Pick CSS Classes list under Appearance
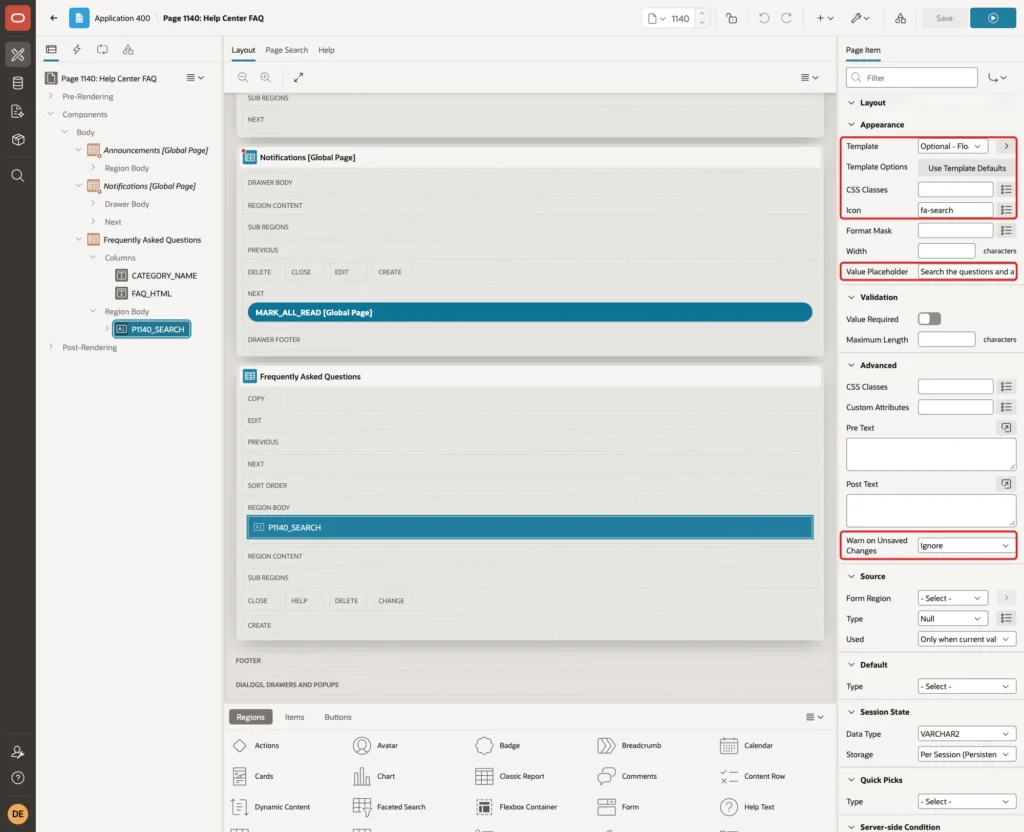This screenshot has height=832, width=1024. [x=1006, y=189]
